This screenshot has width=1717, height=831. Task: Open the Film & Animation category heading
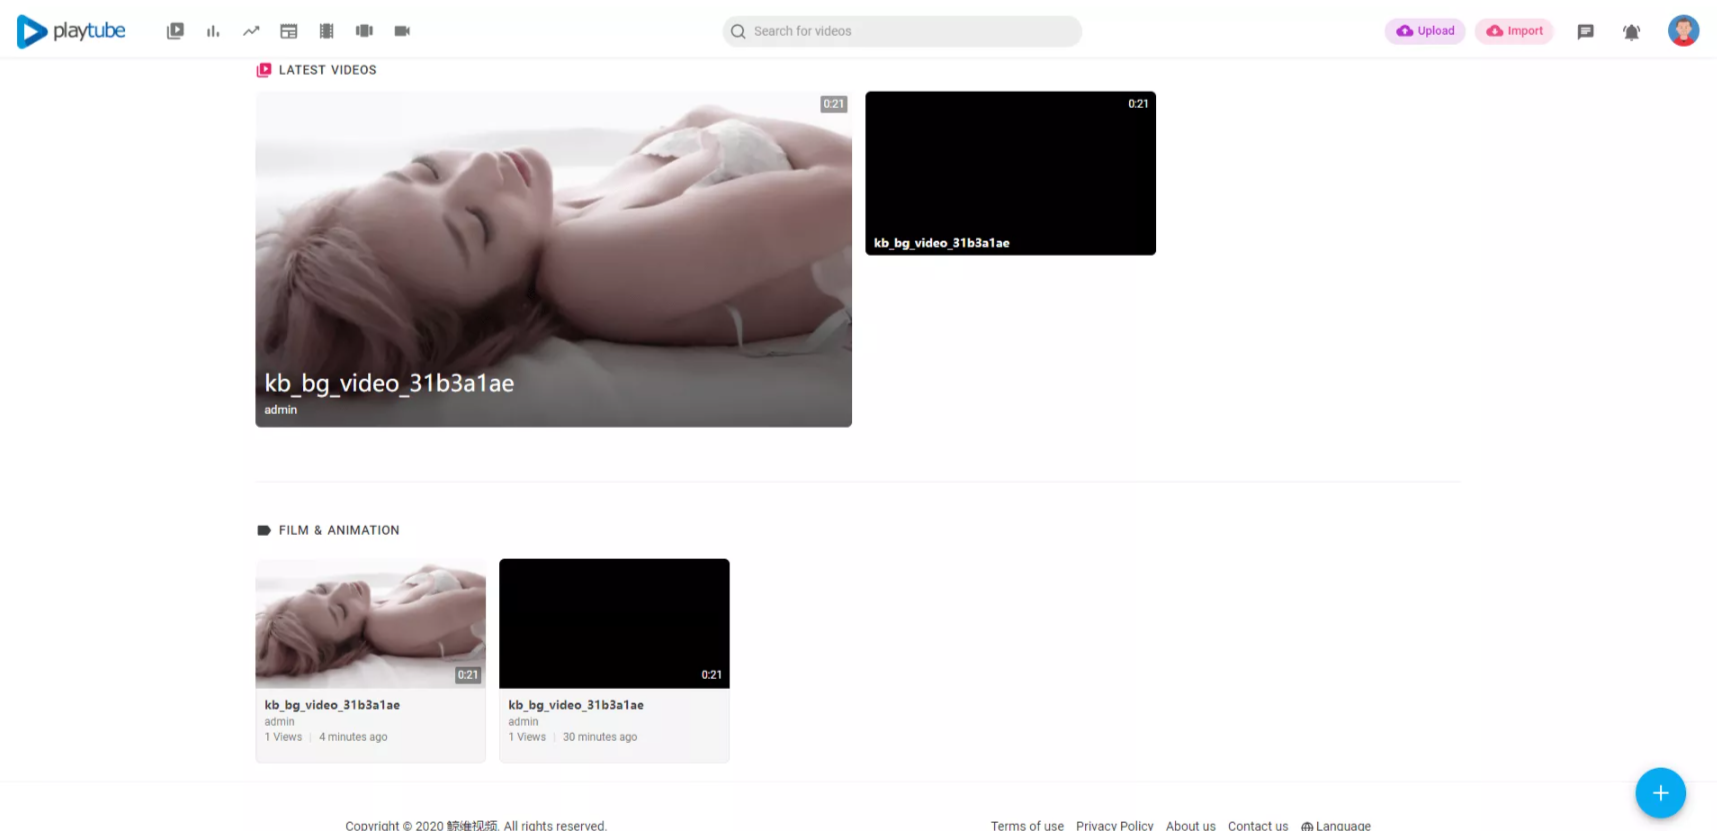338,530
